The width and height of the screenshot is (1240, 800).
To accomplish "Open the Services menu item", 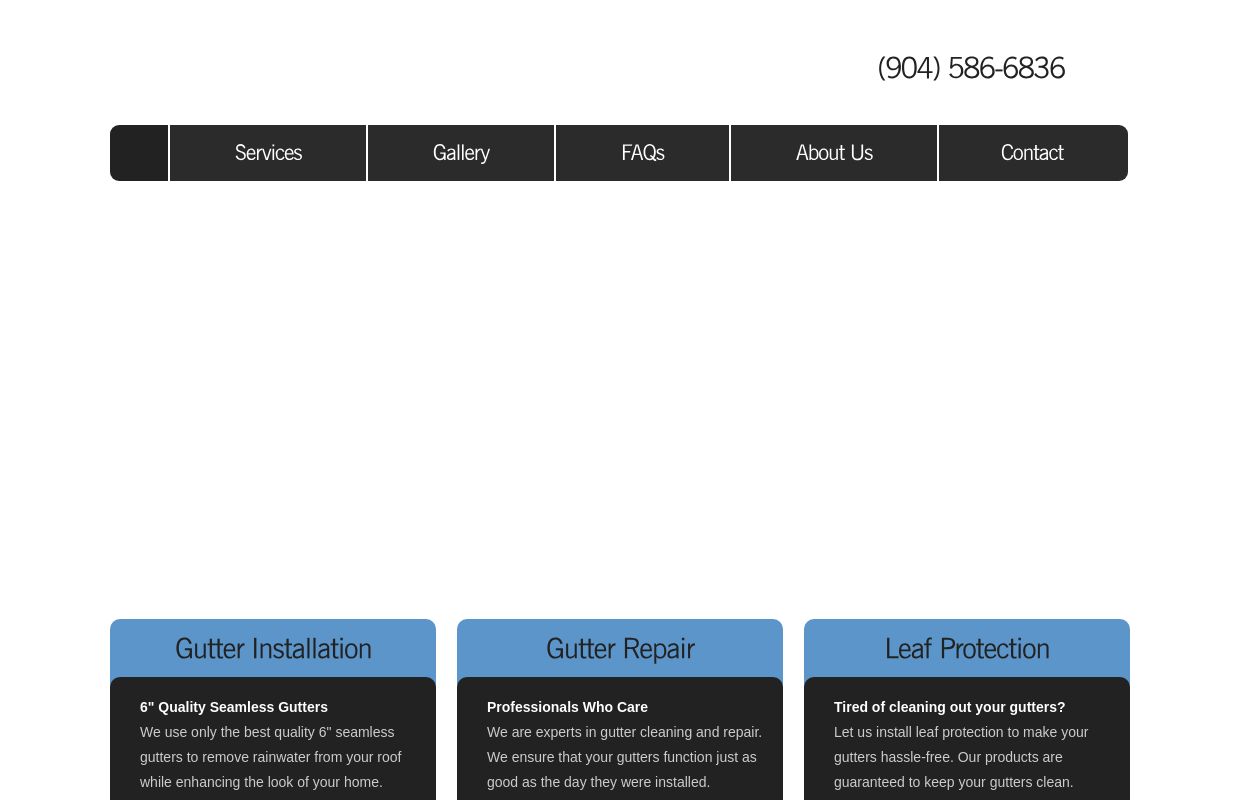I will pos(268,153).
